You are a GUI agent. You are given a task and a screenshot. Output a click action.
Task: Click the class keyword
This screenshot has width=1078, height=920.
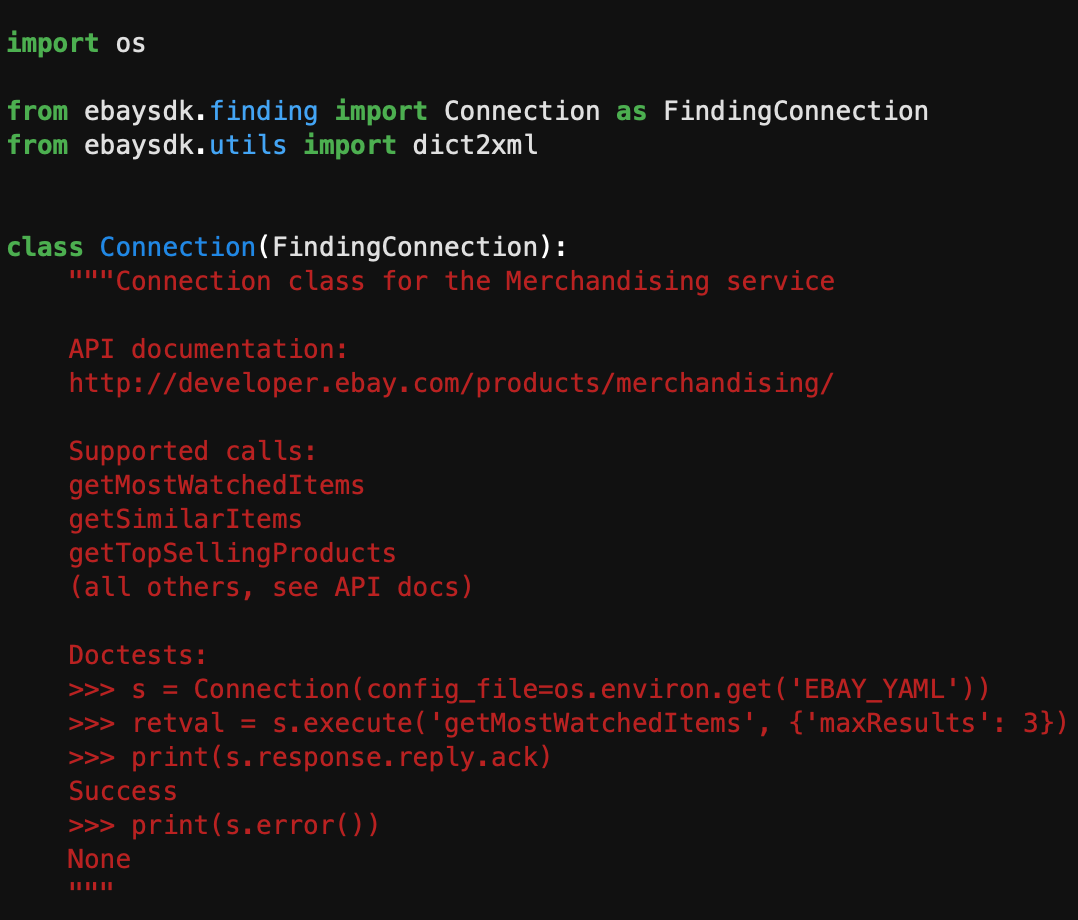pos(44,246)
